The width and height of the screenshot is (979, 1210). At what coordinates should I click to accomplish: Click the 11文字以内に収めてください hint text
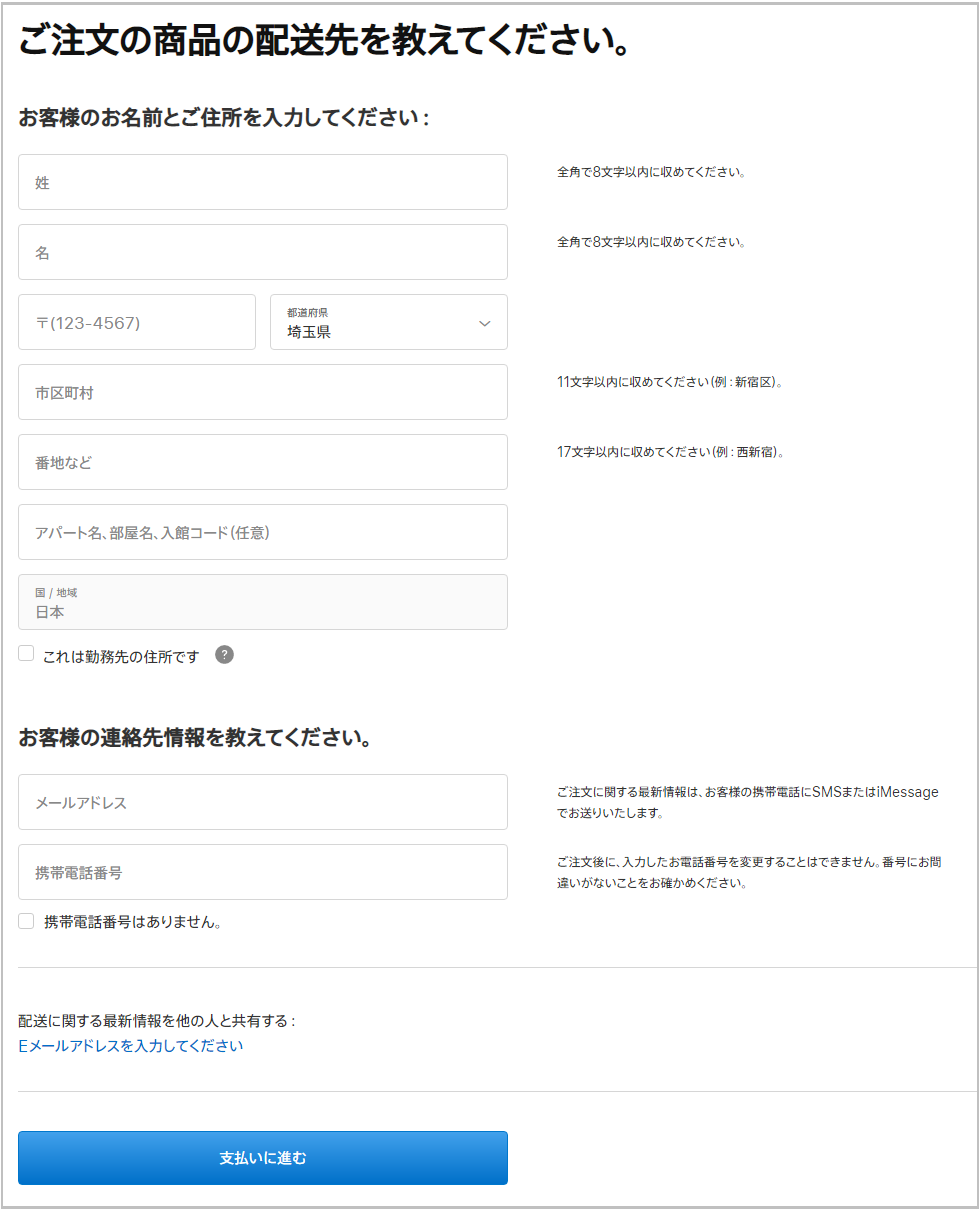[669, 382]
